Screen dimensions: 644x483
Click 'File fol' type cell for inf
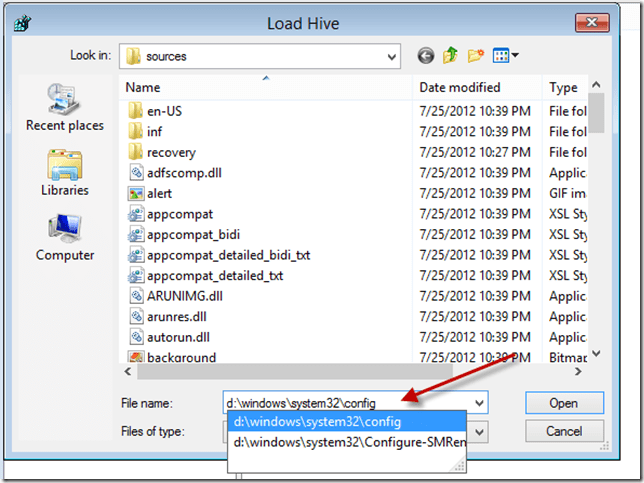(x=568, y=131)
